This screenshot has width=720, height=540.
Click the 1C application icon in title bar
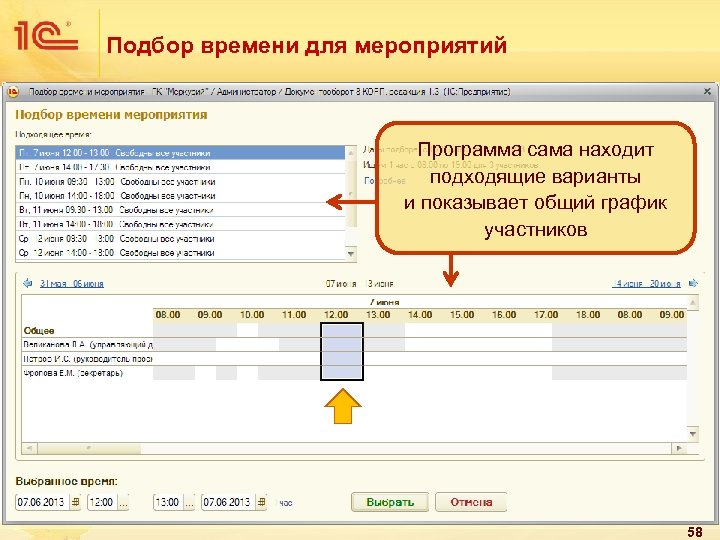13,92
